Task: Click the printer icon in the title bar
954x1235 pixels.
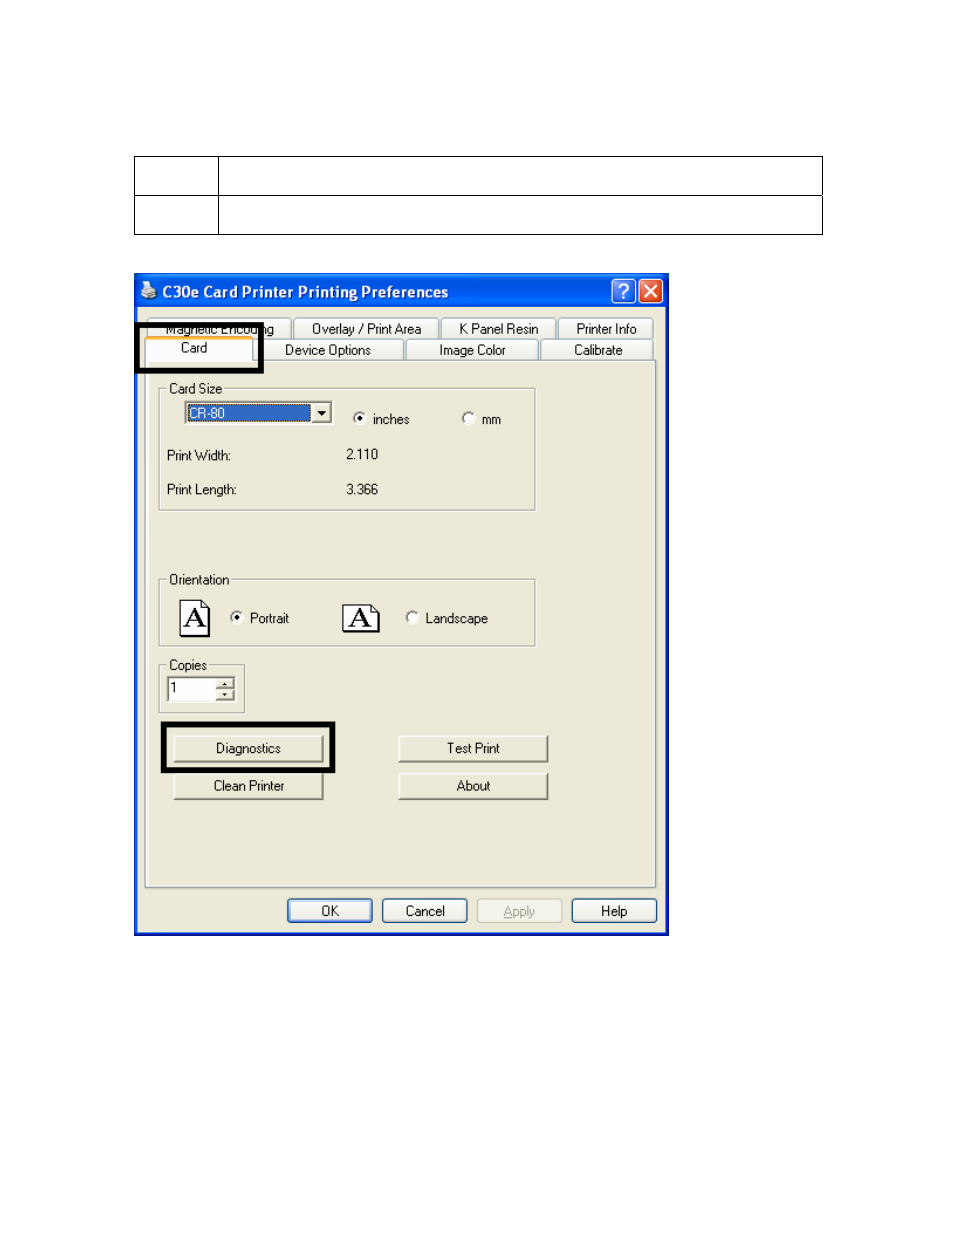Action: 148,291
